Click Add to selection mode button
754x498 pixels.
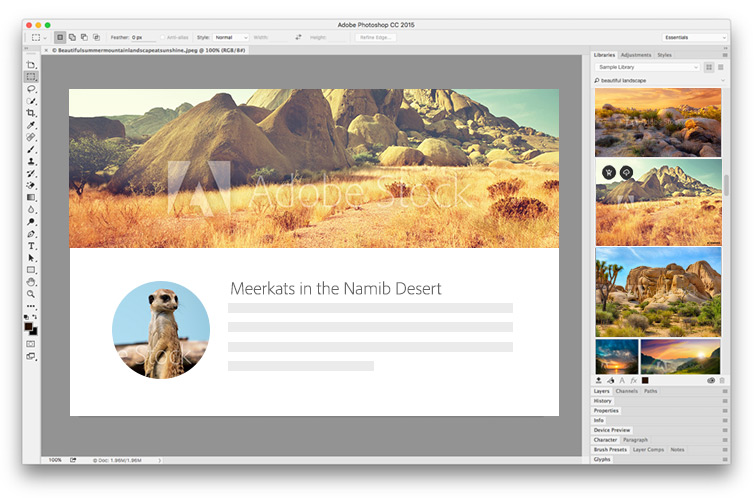(72, 37)
